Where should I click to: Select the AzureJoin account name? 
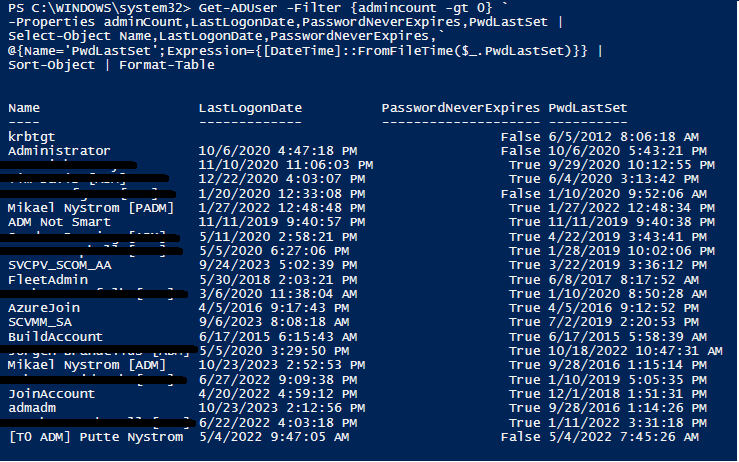tap(44, 308)
